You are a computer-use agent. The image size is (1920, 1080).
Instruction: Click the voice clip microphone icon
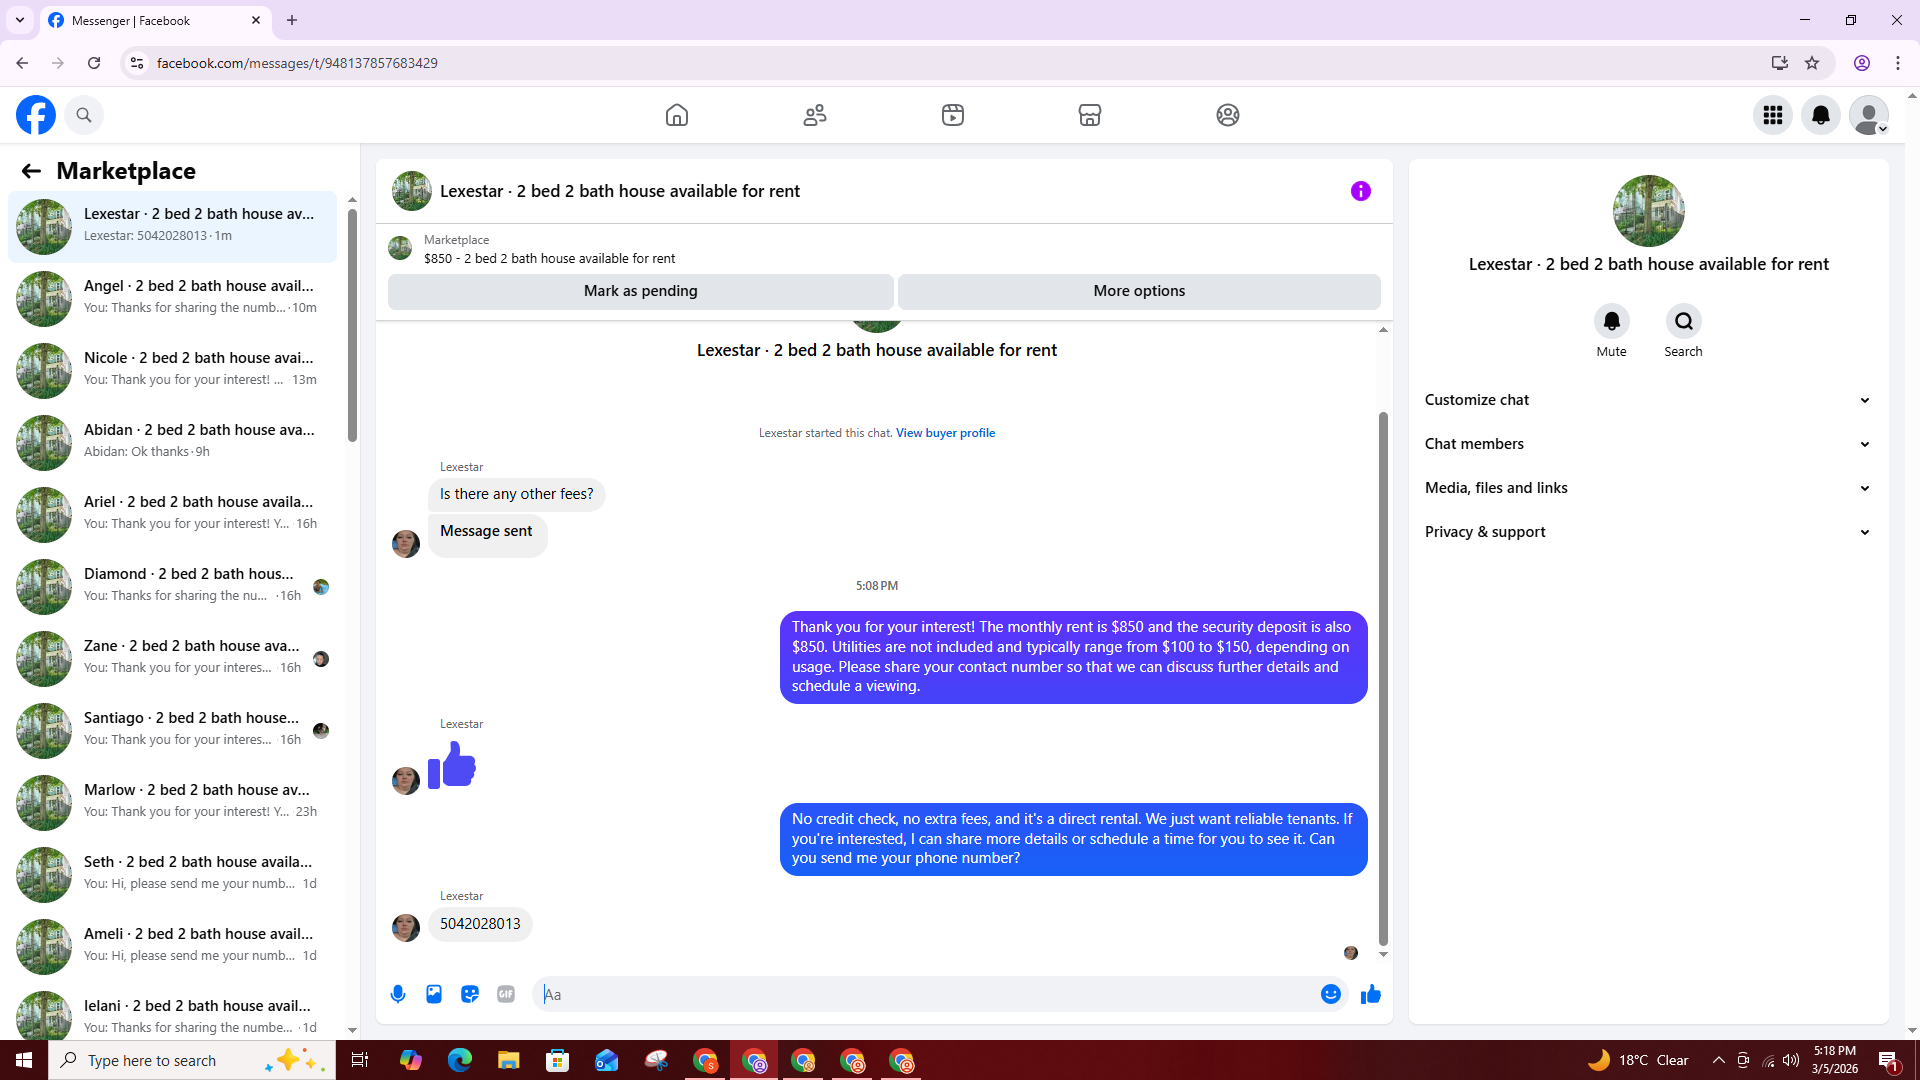click(398, 994)
